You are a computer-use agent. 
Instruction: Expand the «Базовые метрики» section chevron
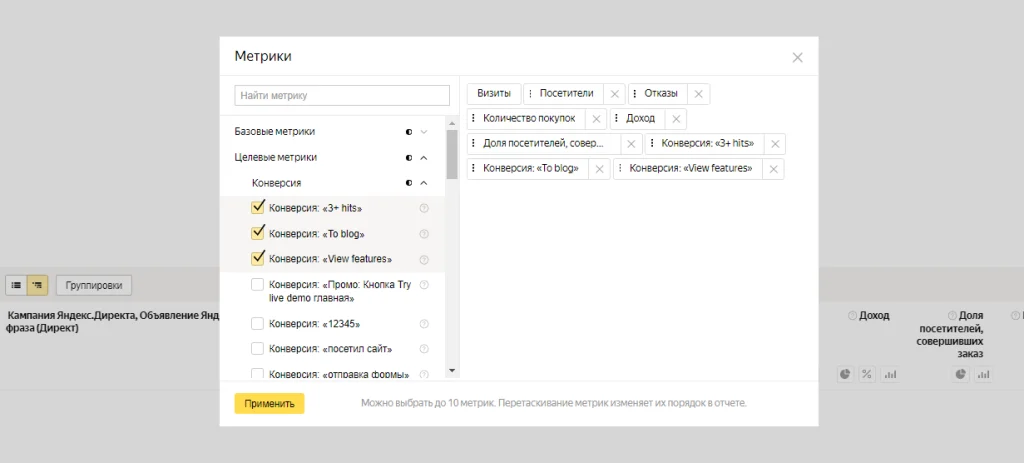424,132
